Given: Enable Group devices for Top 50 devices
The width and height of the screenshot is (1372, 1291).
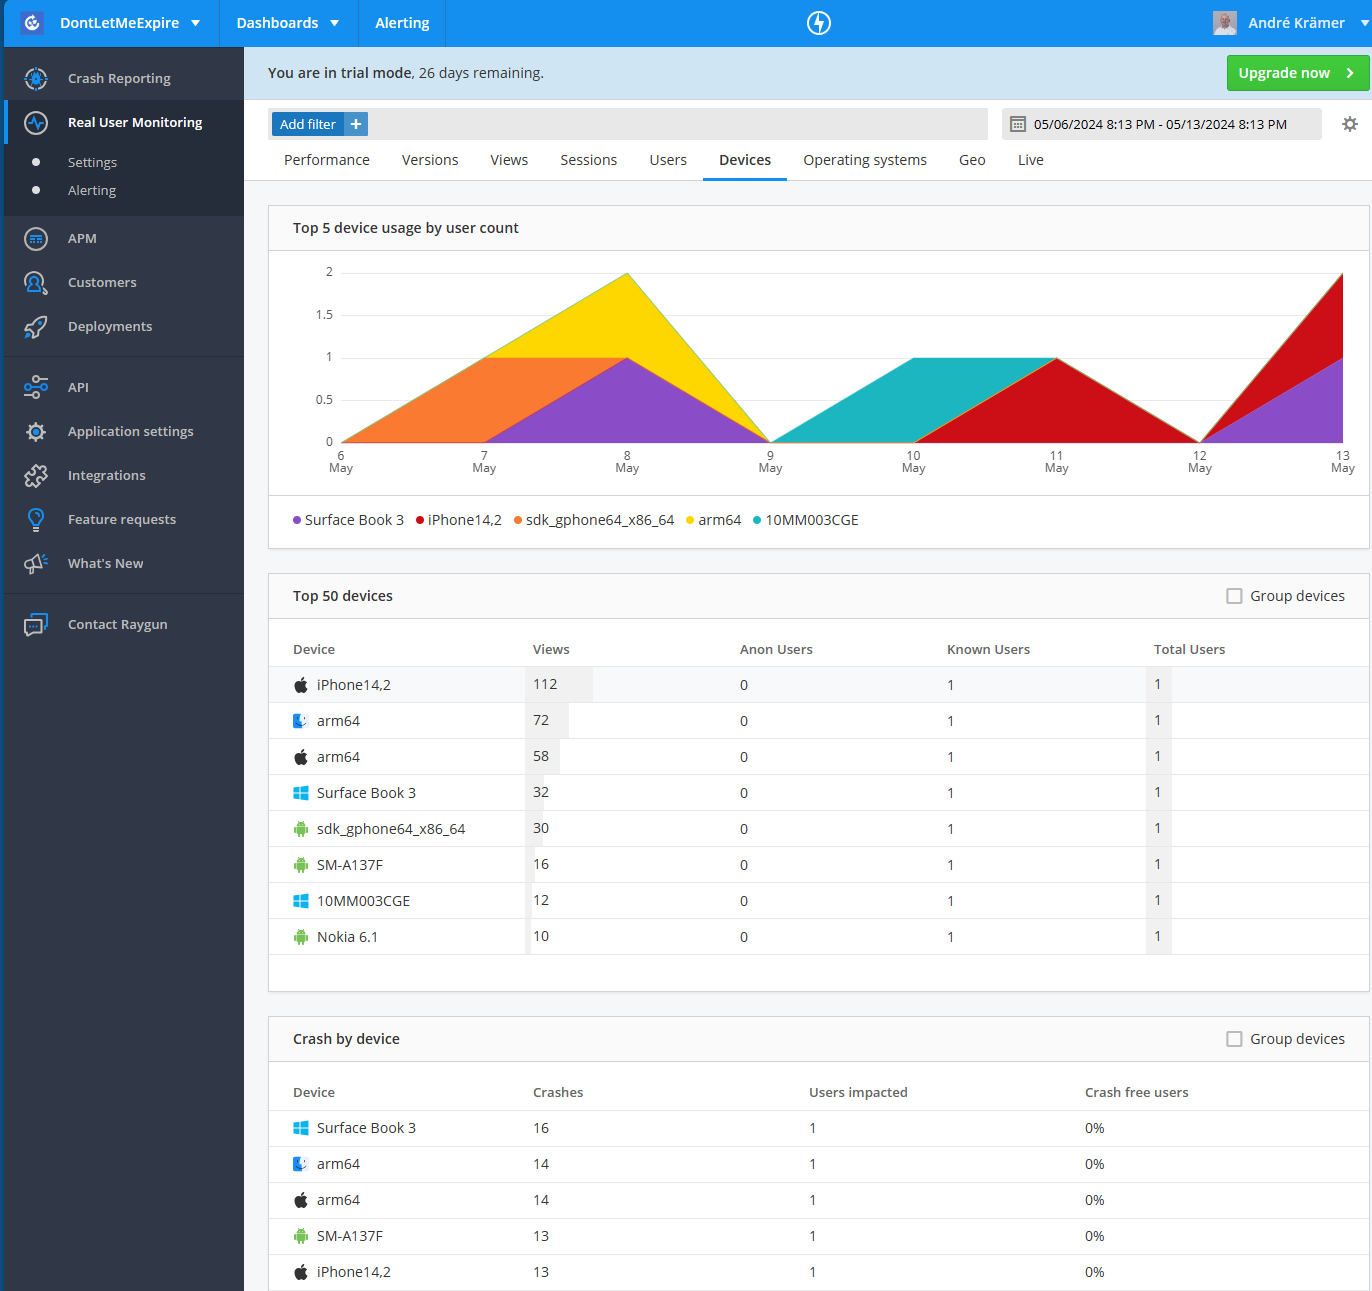Looking at the screenshot, I should tap(1234, 595).
